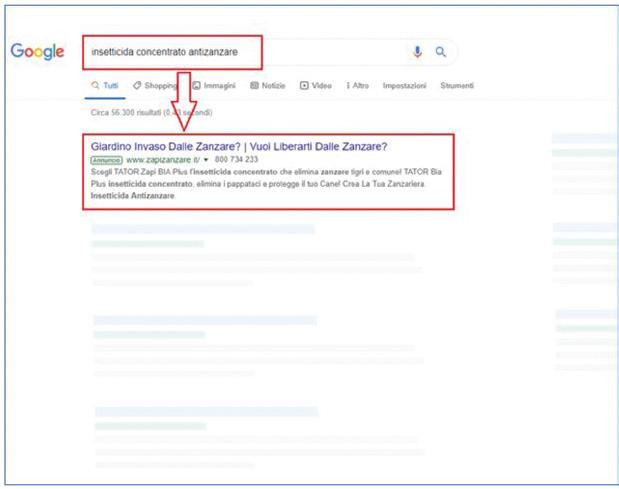Open the Notizie tab
The height and width of the screenshot is (489, 619).
pos(268,85)
